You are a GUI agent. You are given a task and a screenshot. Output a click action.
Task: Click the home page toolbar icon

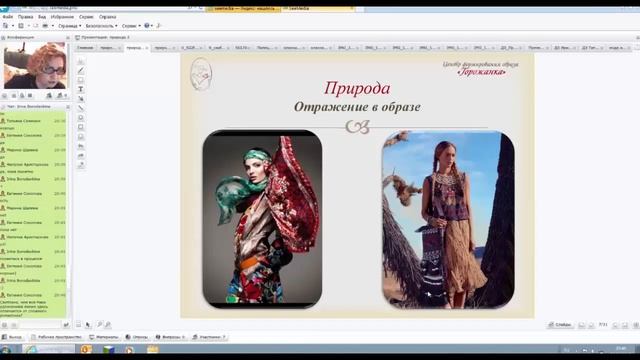[5, 26]
